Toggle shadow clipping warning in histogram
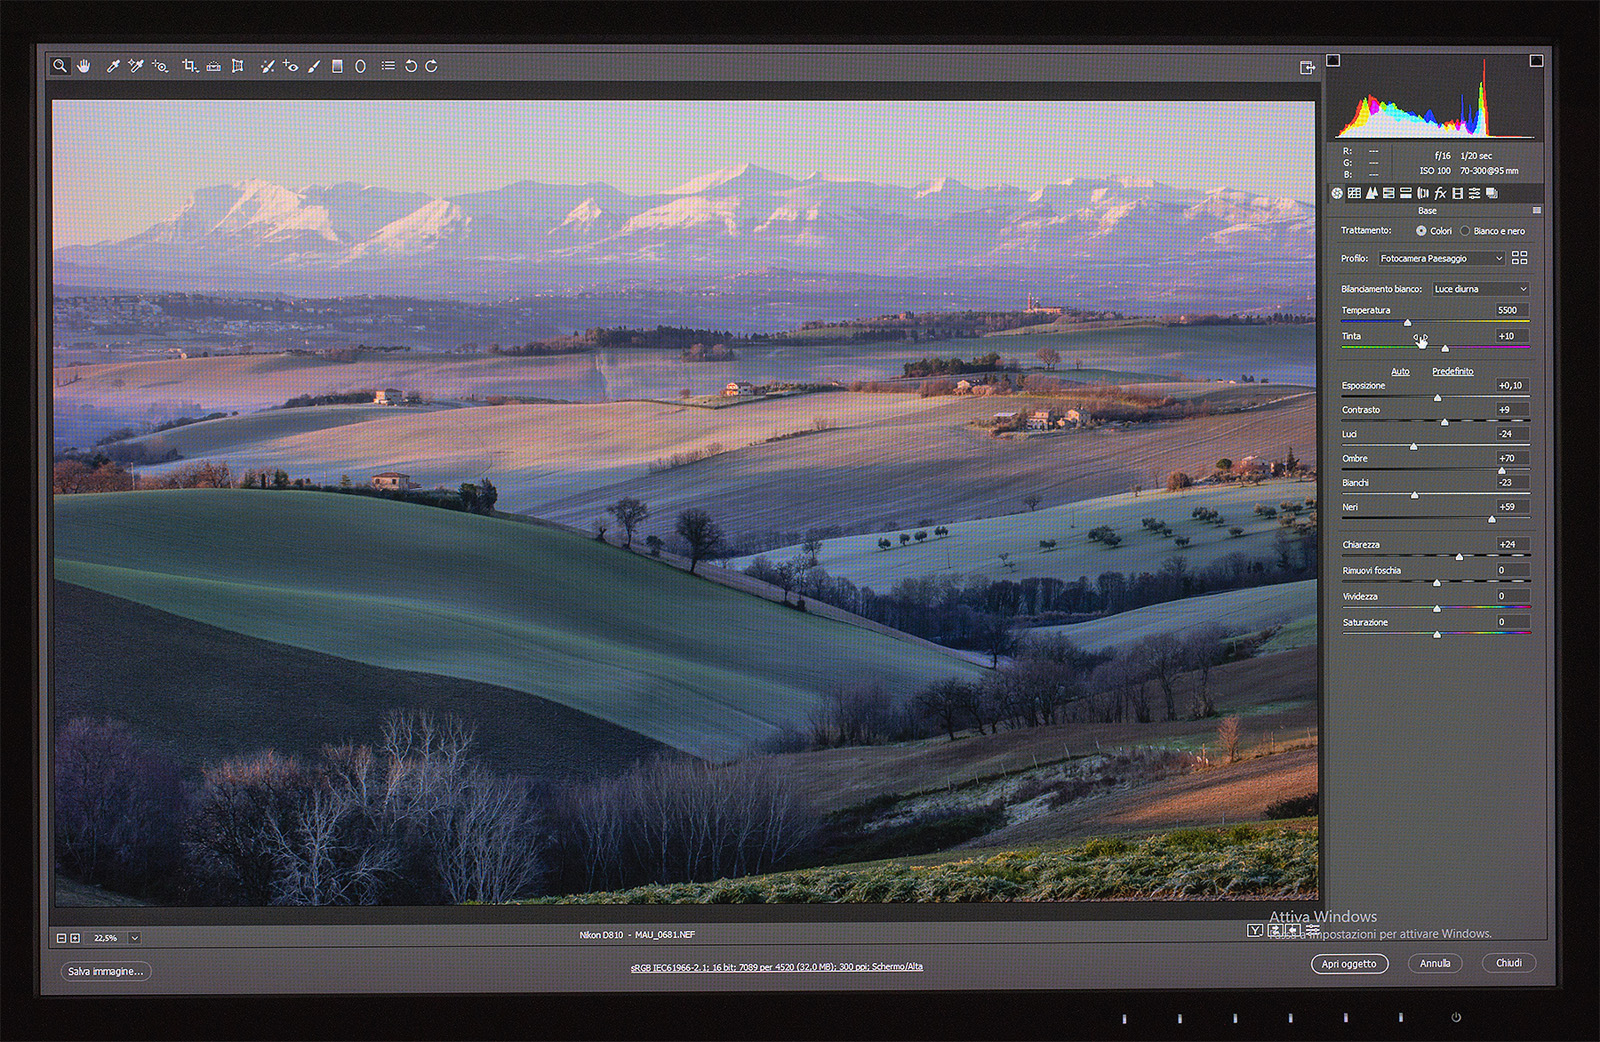 [x=1333, y=61]
